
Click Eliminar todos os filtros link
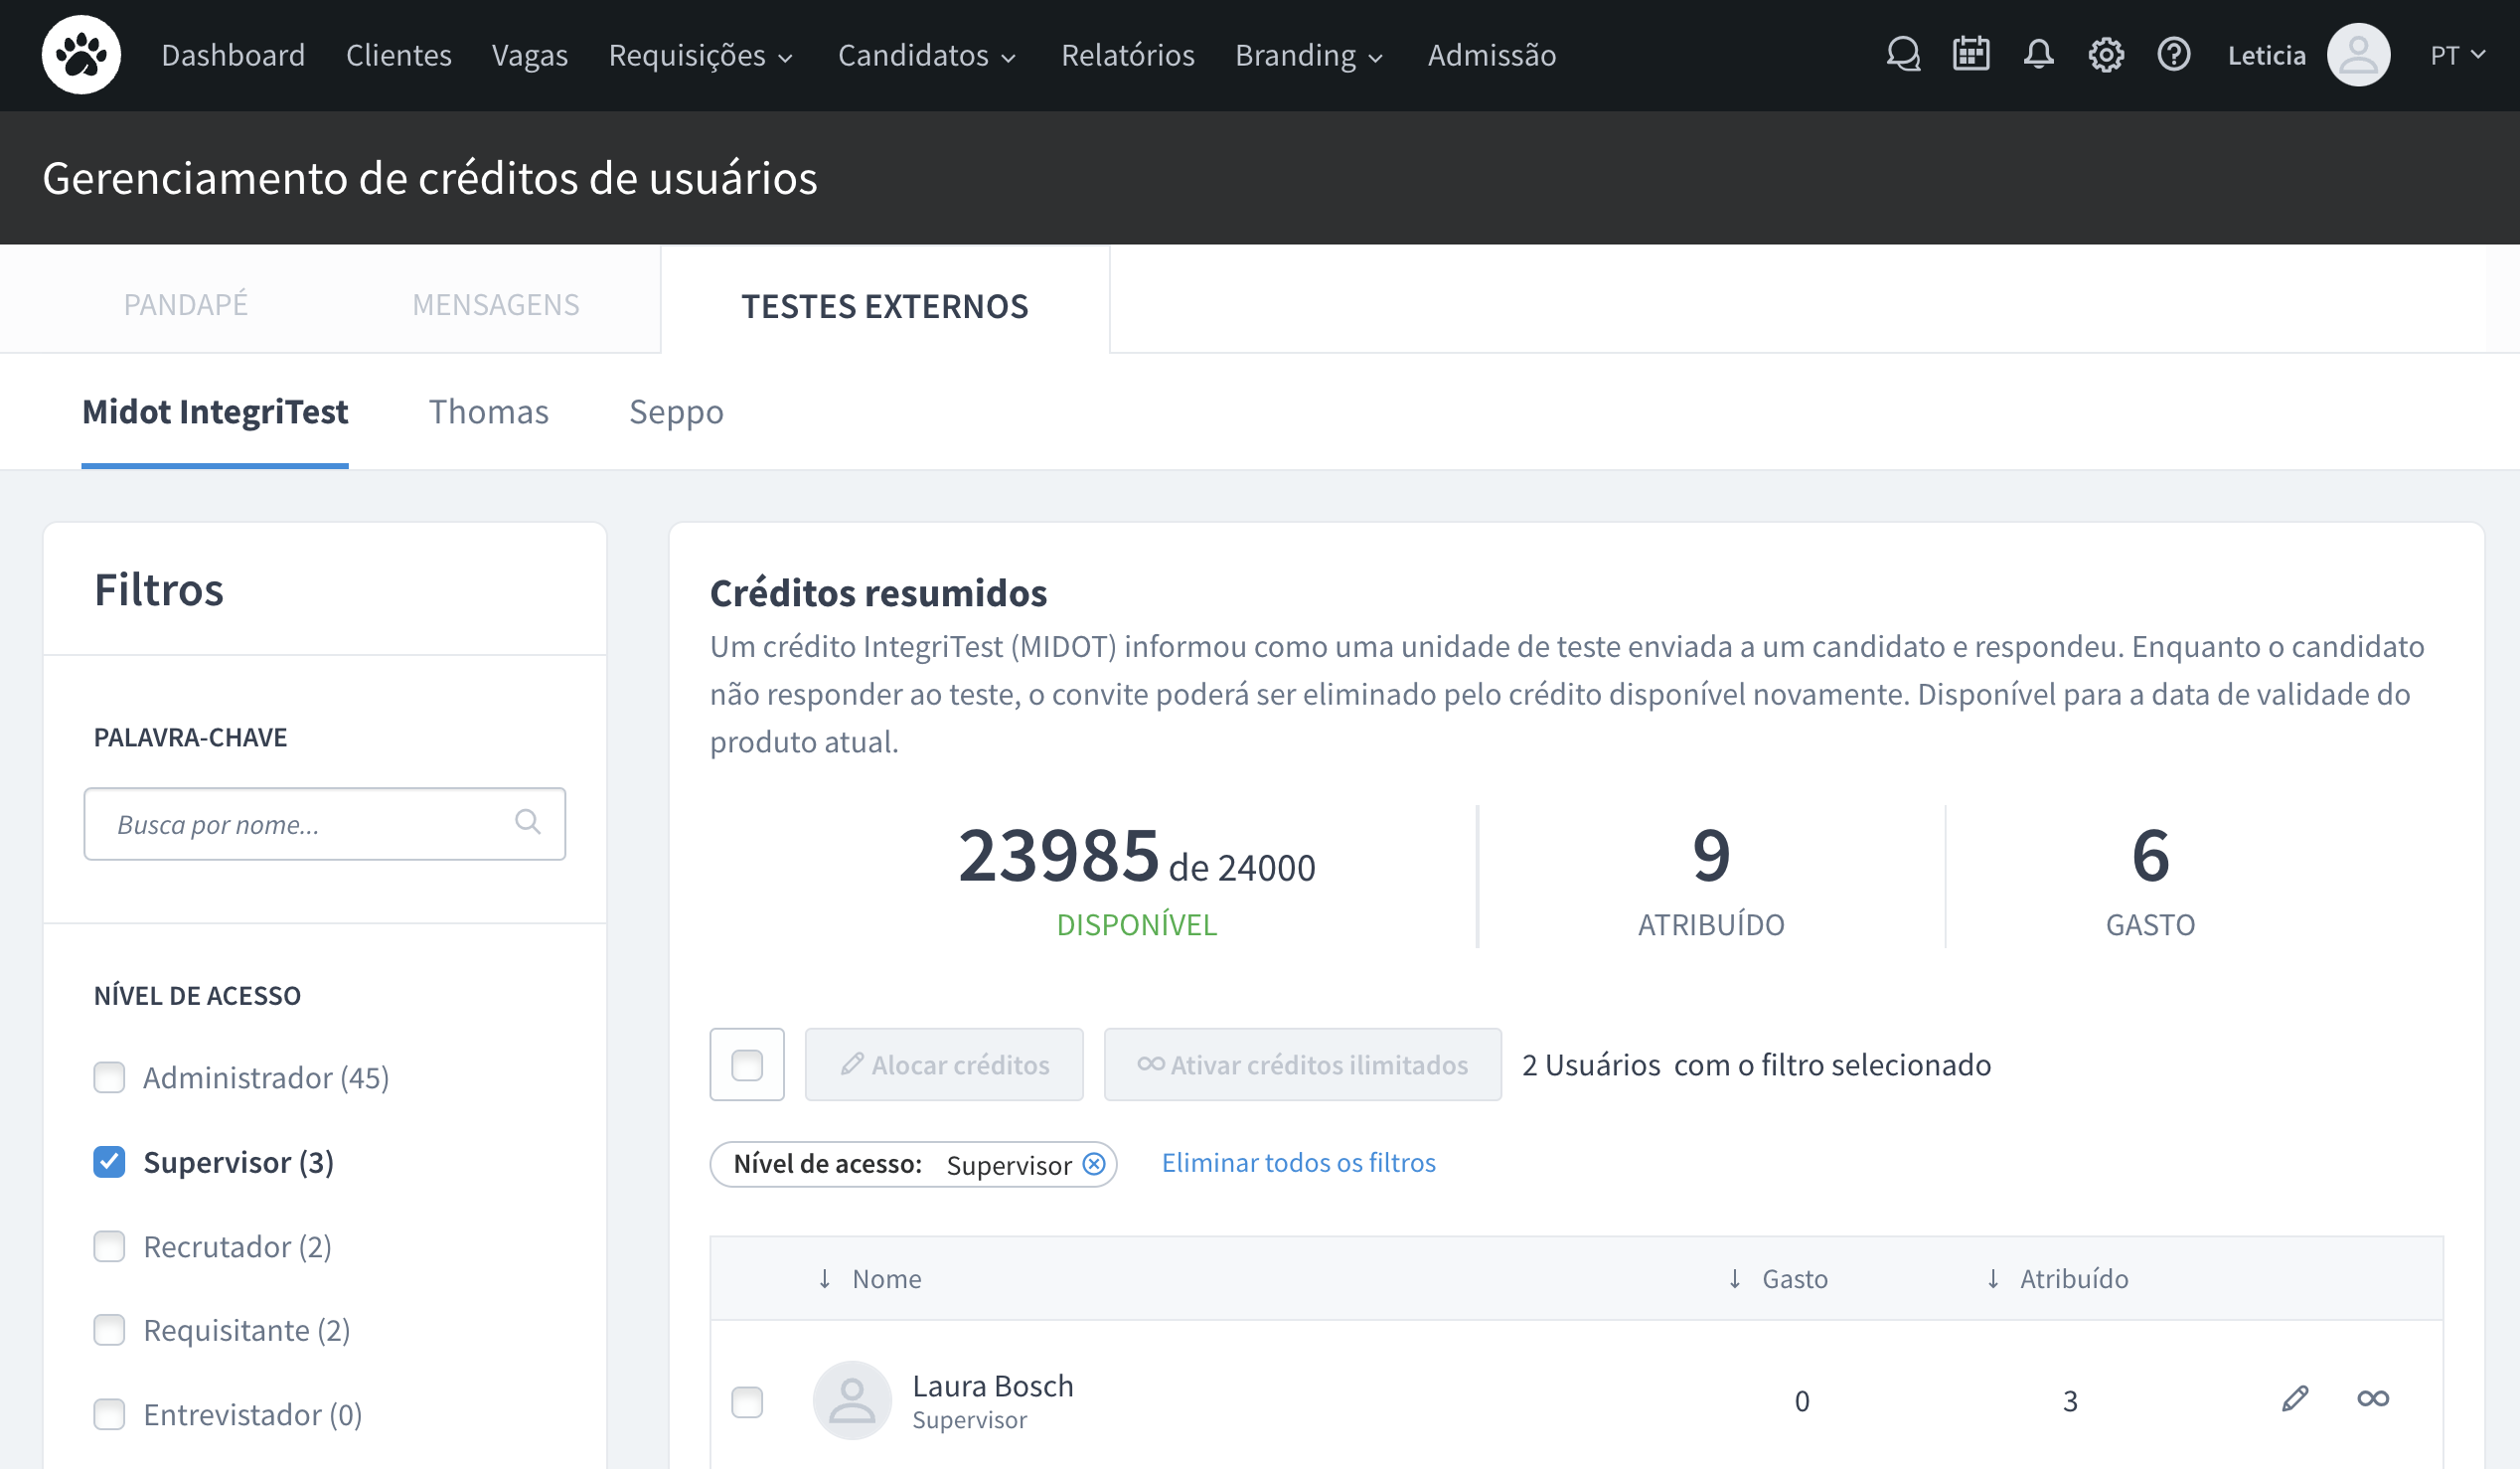click(1298, 1163)
